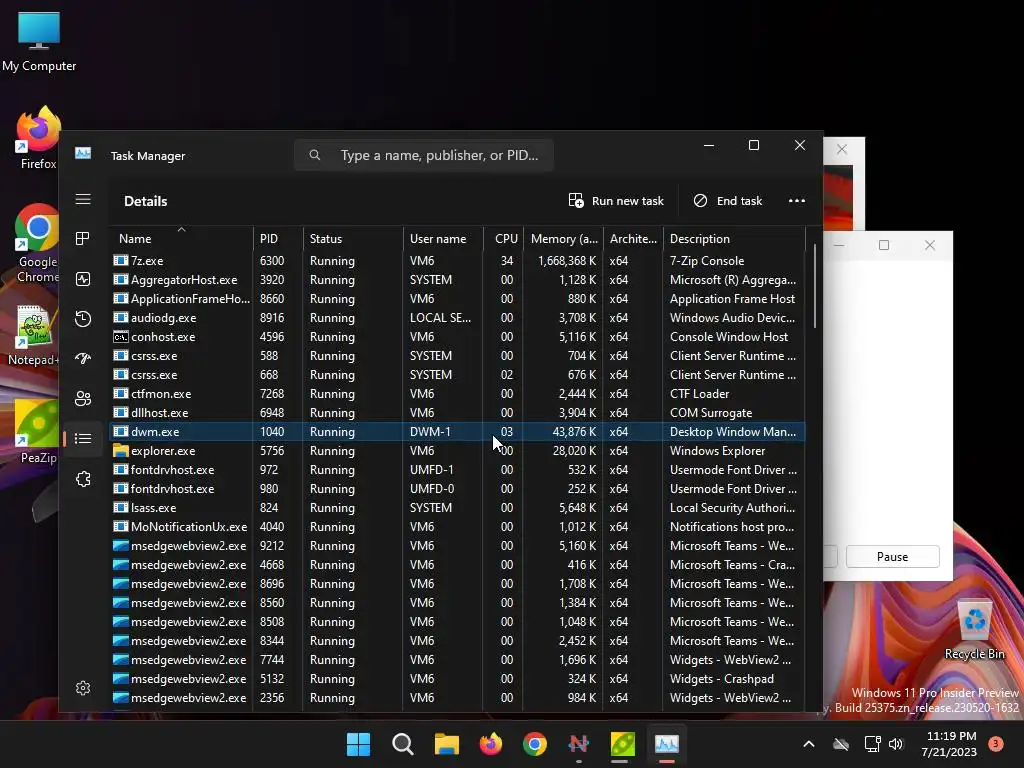Sort by the Memory column header
The height and width of the screenshot is (768, 1024).
pos(563,238)
